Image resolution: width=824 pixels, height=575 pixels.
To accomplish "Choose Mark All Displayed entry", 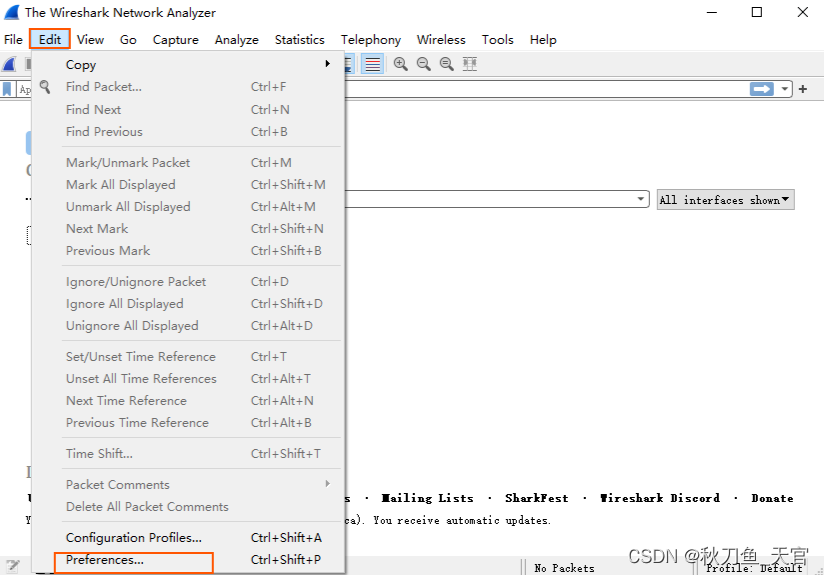I will (x=188, y=184).
